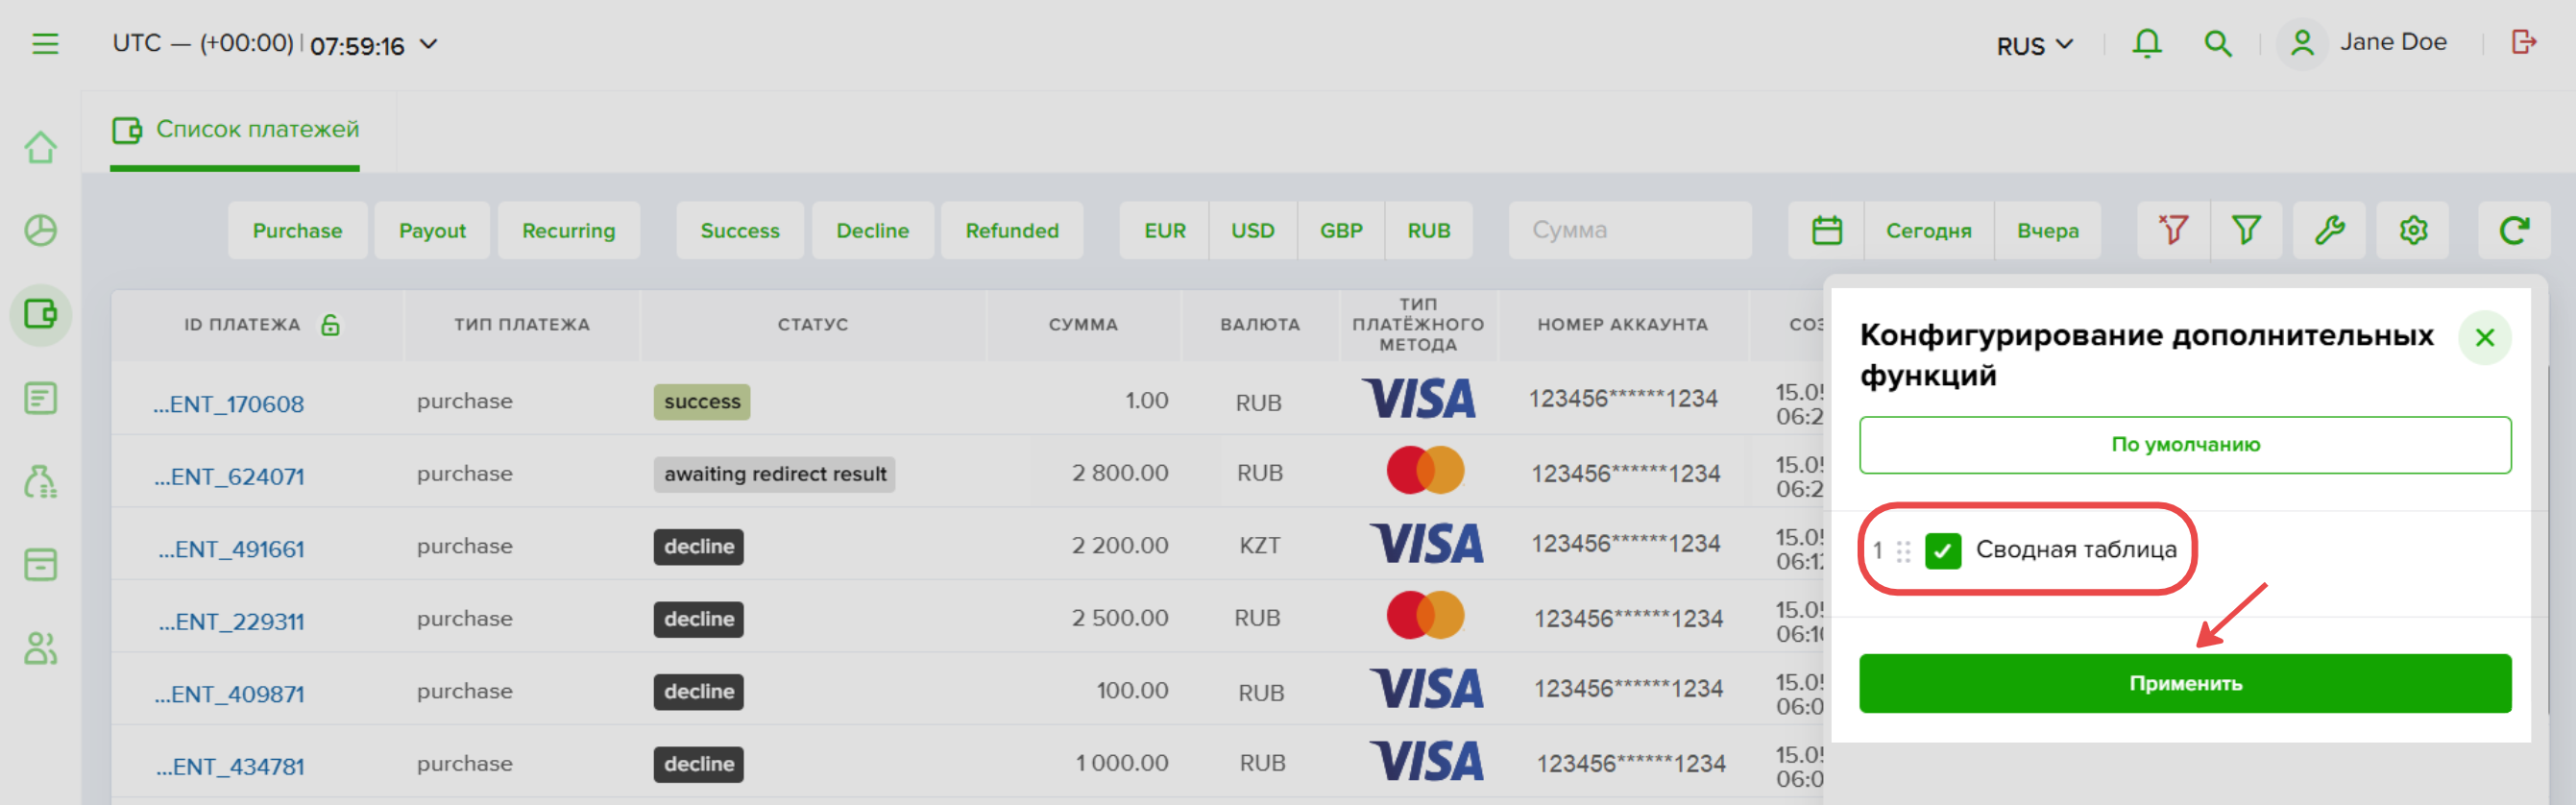Click the lock icon in ID ПЛАТЕЖА header
The width and height of the screenshot is (2576, 805).
click(330, 325)
